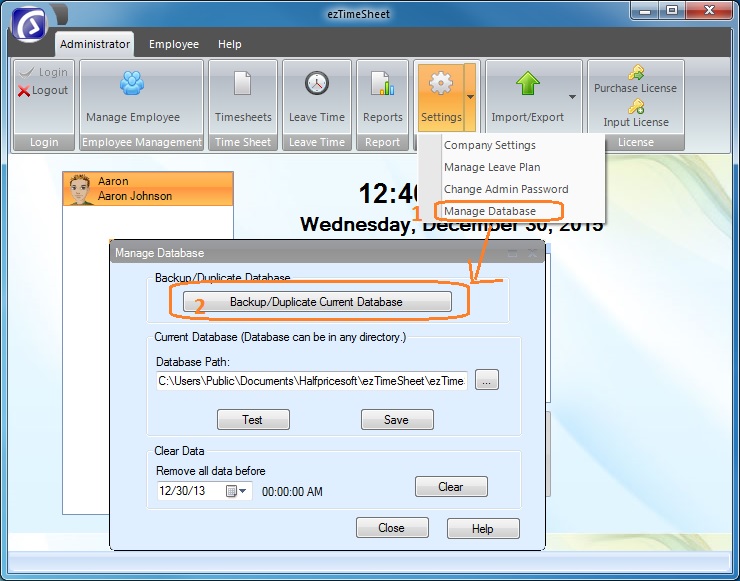The image size is (740, 581).
Task: Expand the Settings dropdown arrow
Action: pyautogui.click(x=470, y=97)
